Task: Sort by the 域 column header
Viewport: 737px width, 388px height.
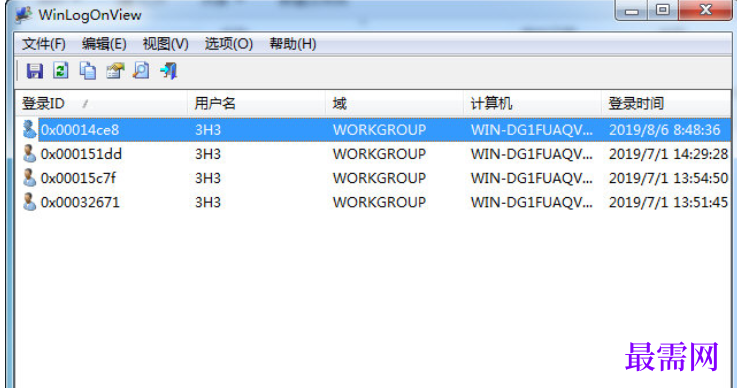Action: [394, 103]
